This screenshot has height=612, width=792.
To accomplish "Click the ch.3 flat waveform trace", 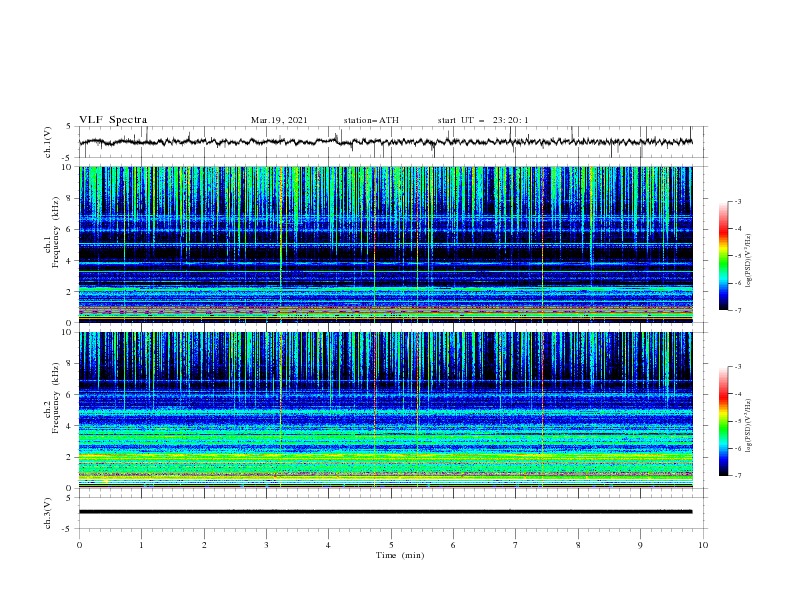I will click(x=385, y=512).
